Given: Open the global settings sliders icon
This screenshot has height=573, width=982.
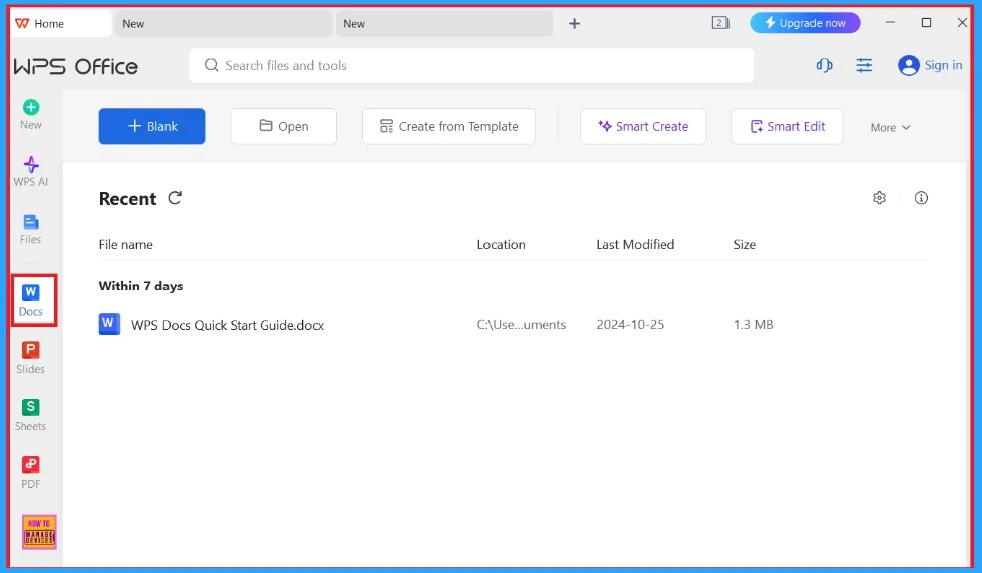Looking at the screenshot, I should [x=864, y=65].
